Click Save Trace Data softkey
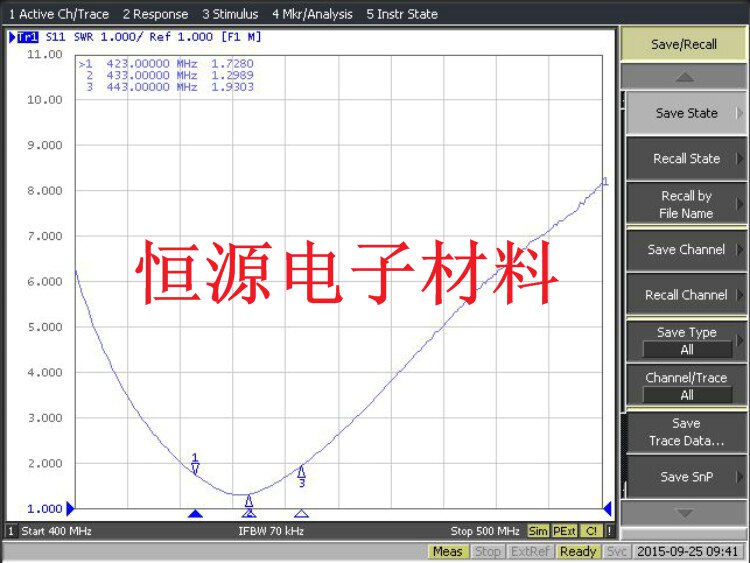The image size is (750, 563). coord(686,432)
